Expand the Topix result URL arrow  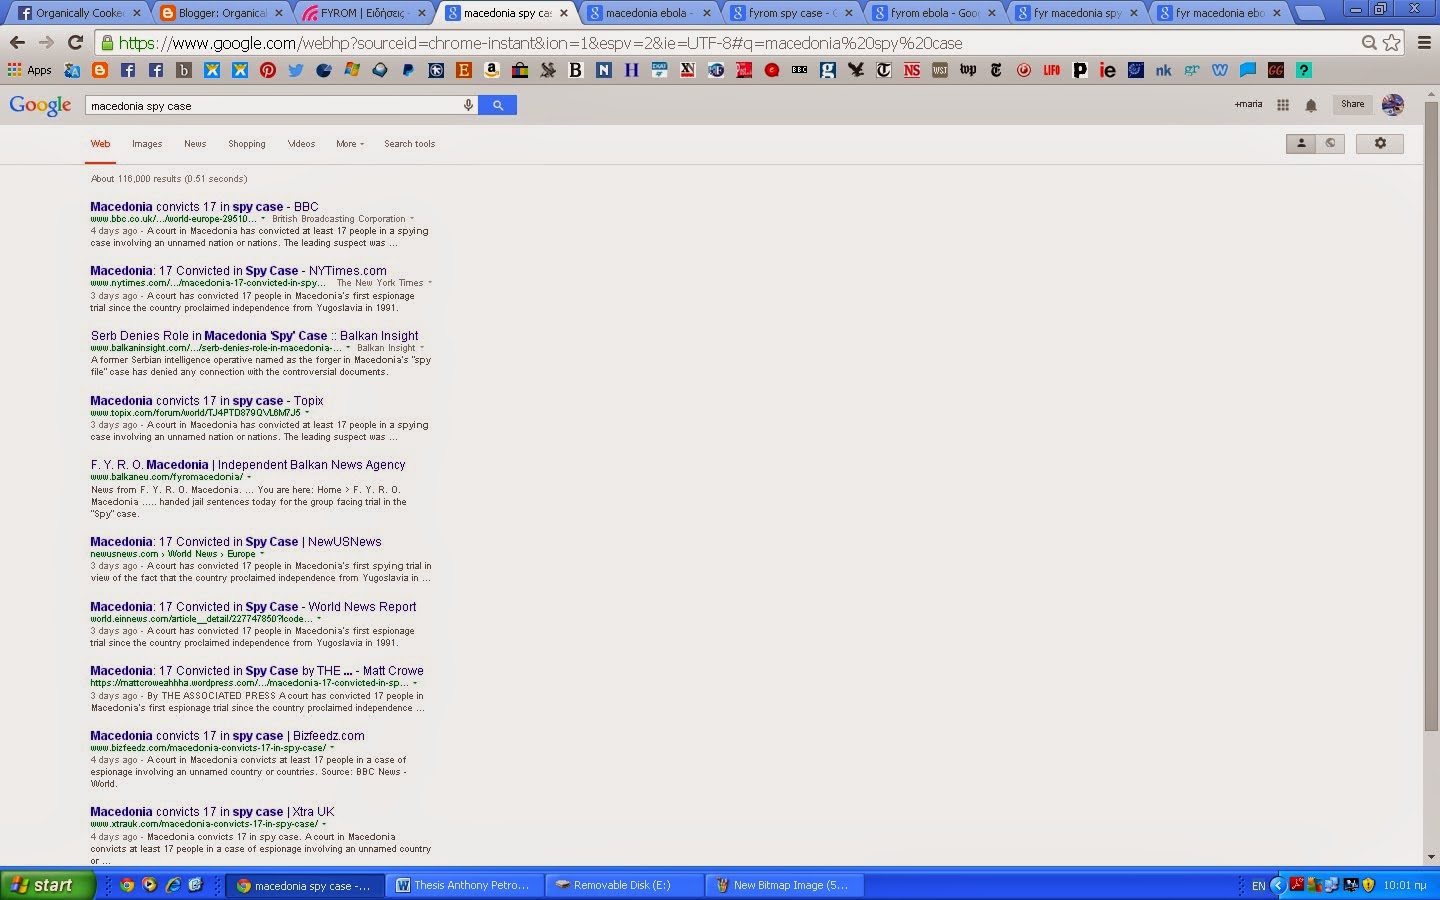pyautogui.click(x=307, y=413)
